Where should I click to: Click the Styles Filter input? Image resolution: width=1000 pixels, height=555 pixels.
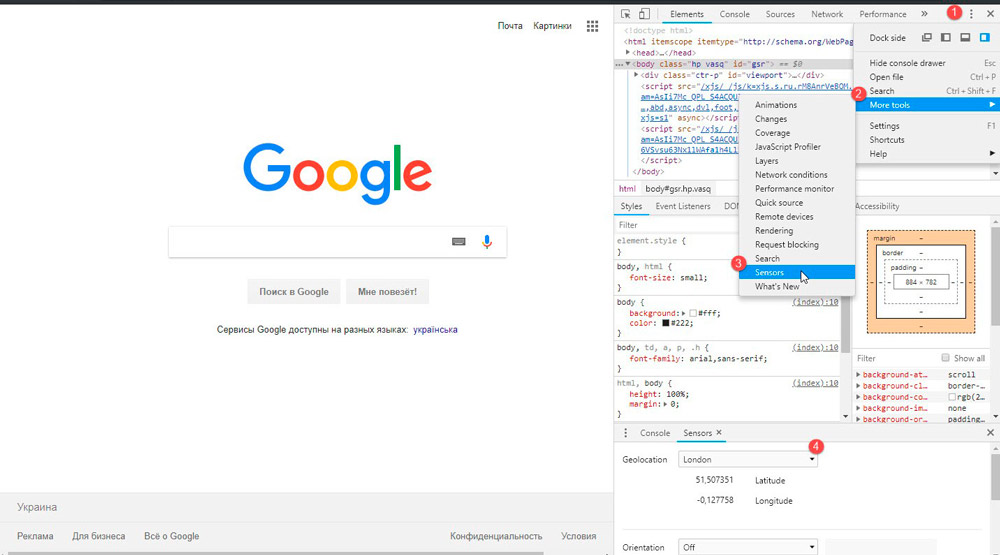click(x=676, y=225)
